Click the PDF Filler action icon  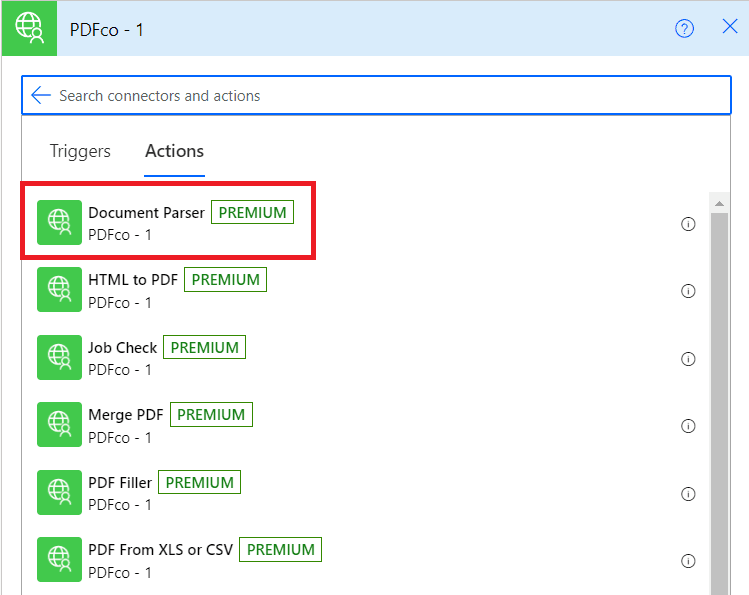[x=59, y=493]
